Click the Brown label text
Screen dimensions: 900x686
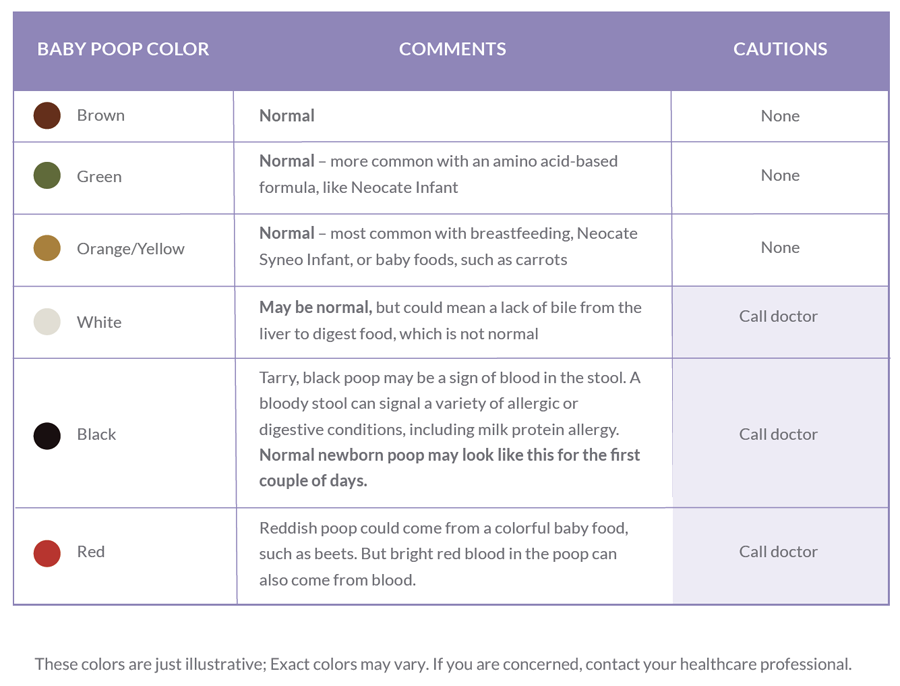[100, 115]
